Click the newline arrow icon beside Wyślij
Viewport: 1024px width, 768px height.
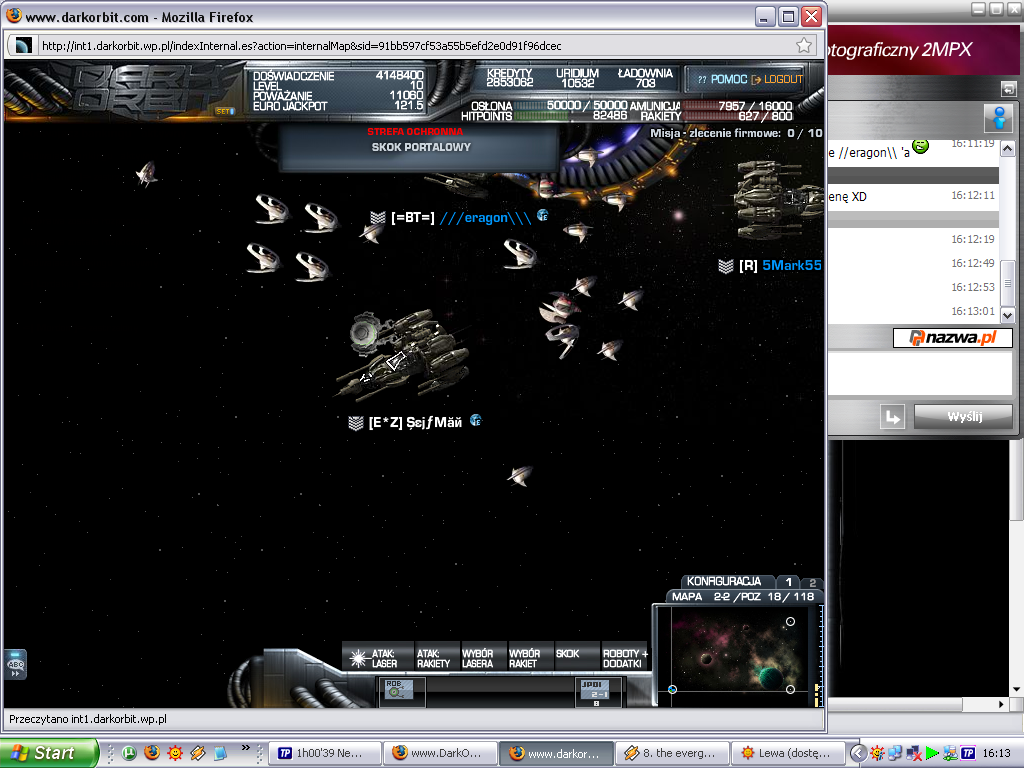tap(892, 417)
